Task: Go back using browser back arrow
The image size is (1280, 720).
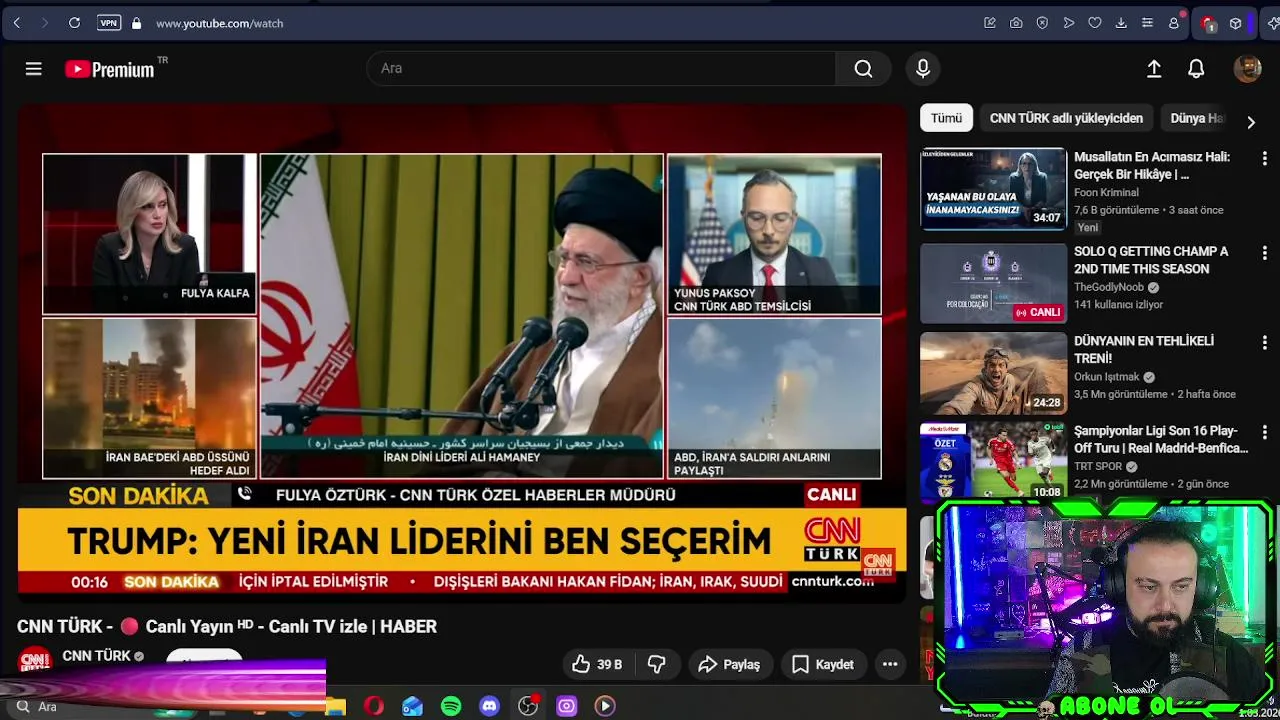Action: click(x=17, y=23)
